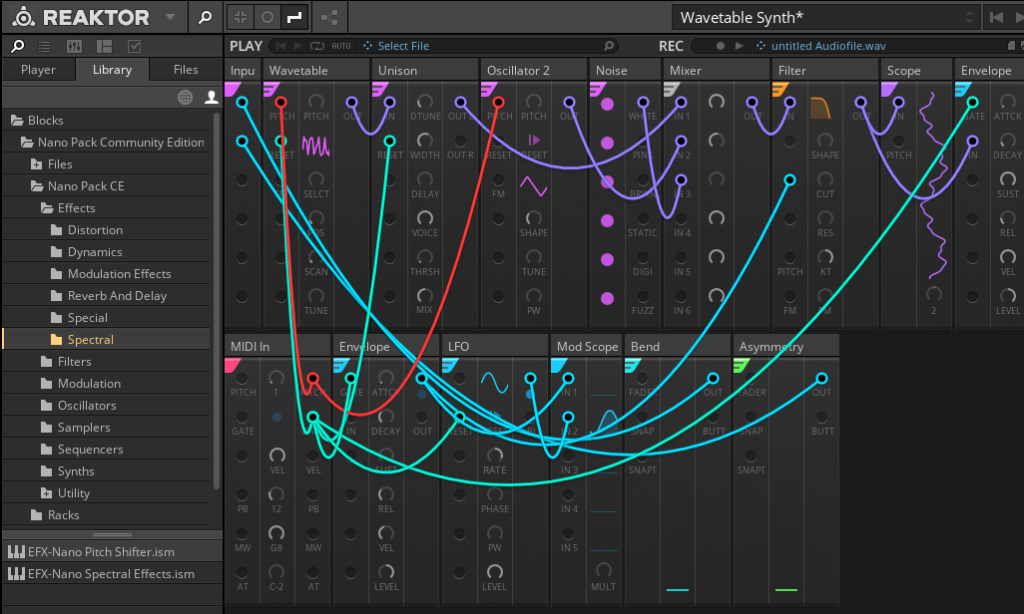
Task: Click the globe factory library icon
Action: (185, 97)
